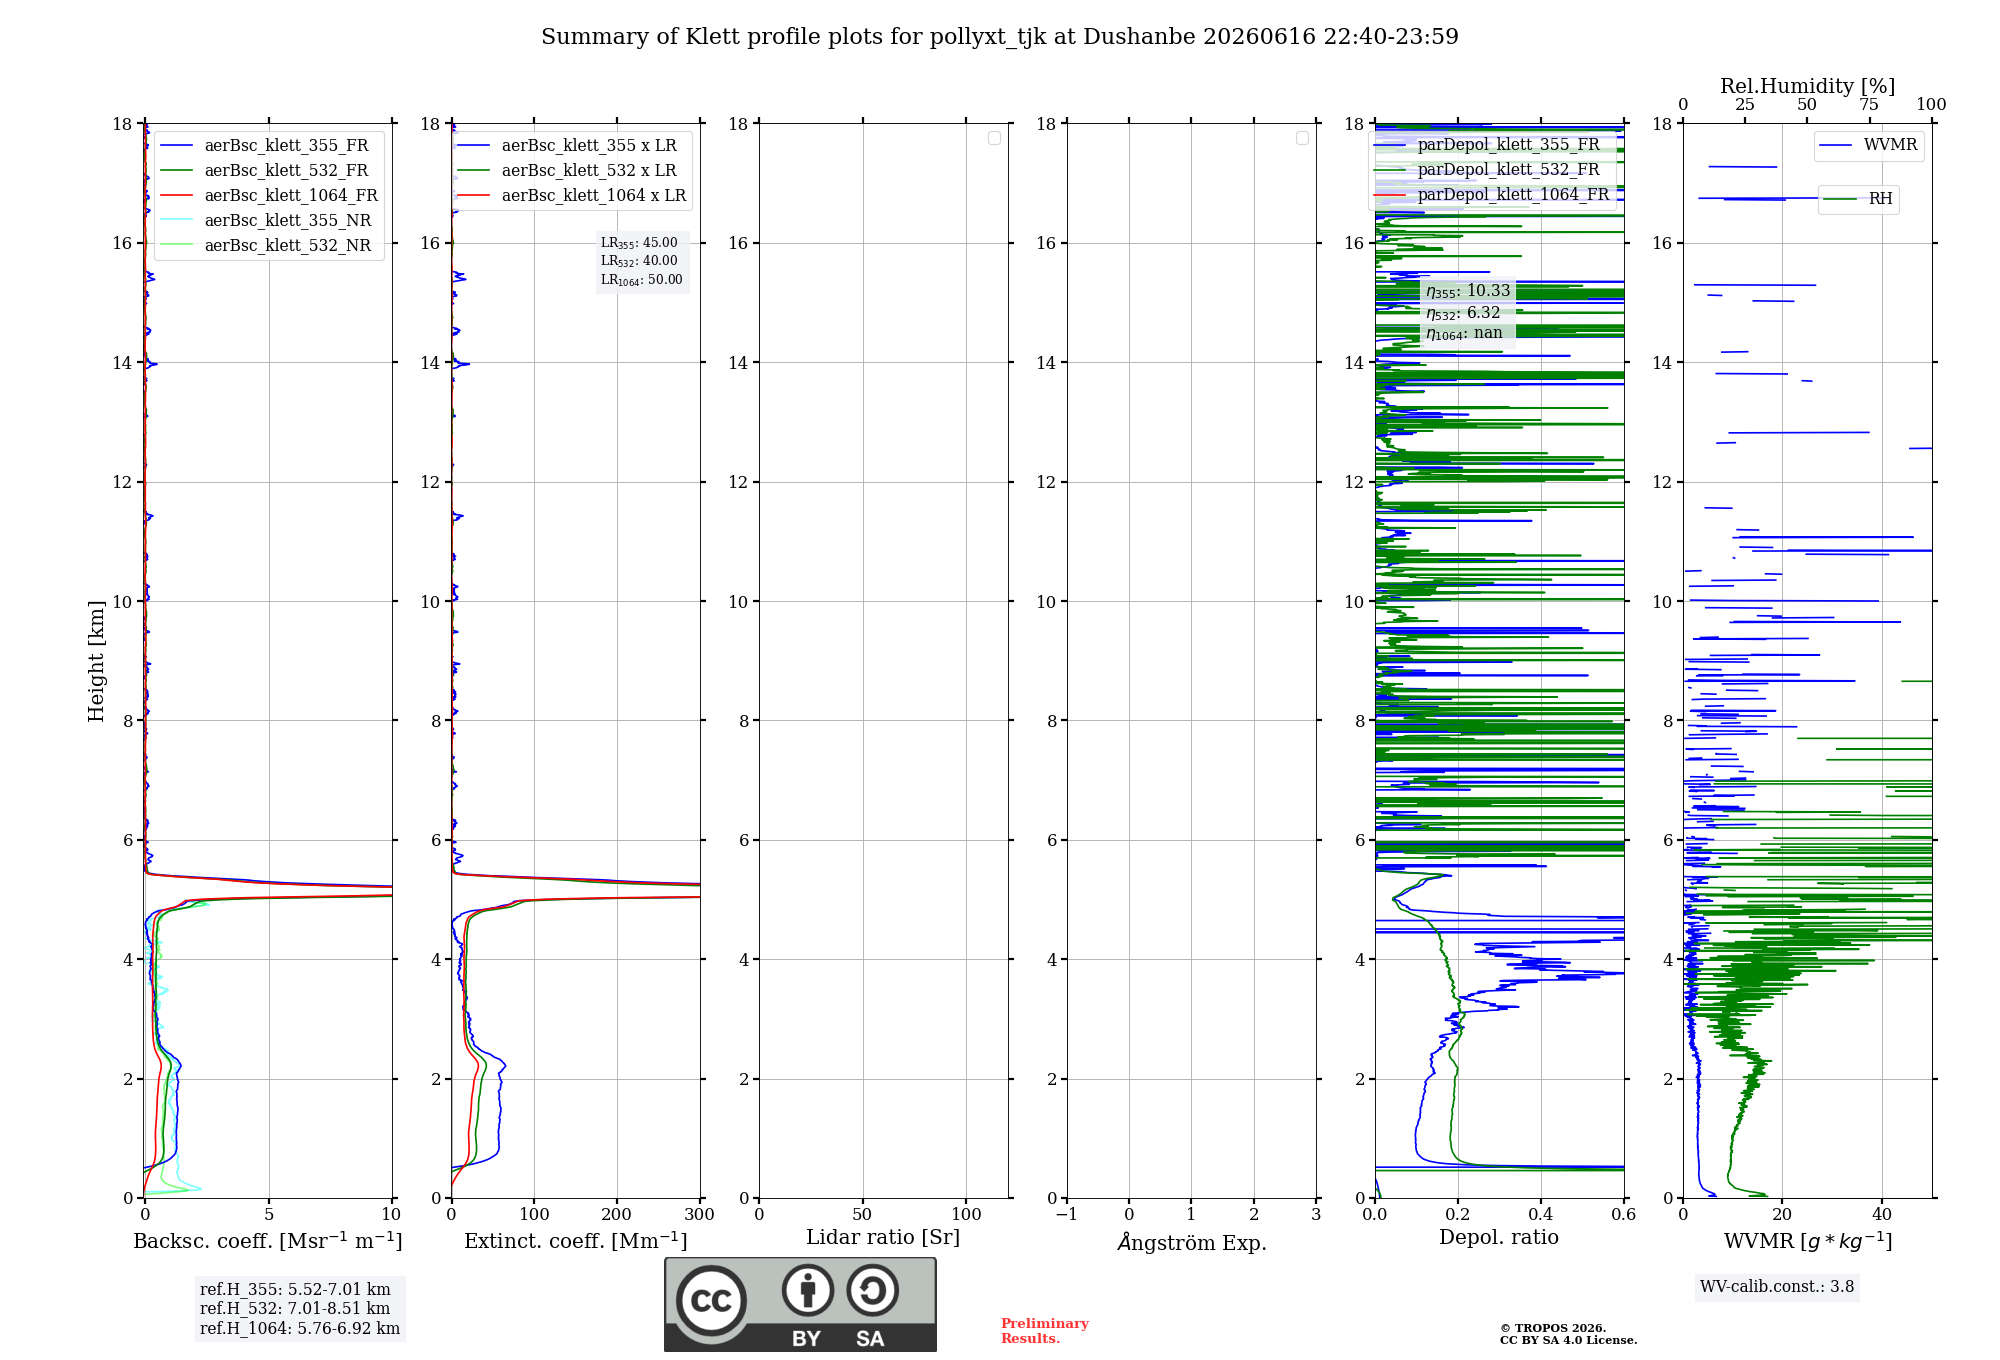
Task: Click the 'Height [km]' axis label
Action: tap(96, 661)
